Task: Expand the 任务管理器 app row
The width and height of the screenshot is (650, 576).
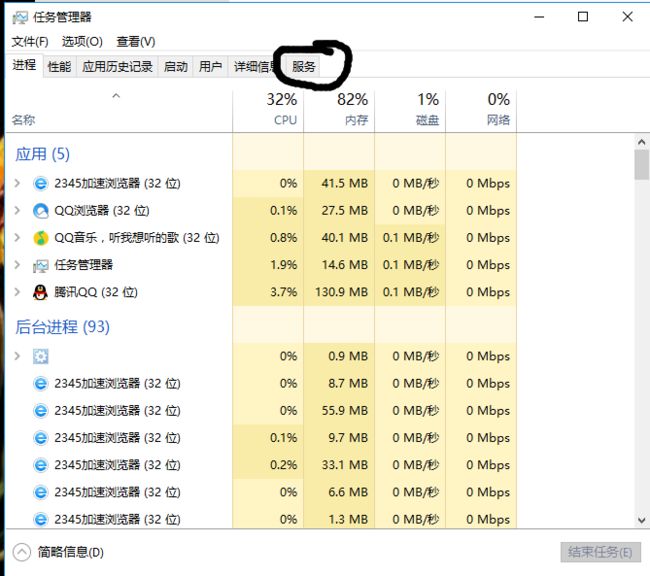Action: point(17,265)
